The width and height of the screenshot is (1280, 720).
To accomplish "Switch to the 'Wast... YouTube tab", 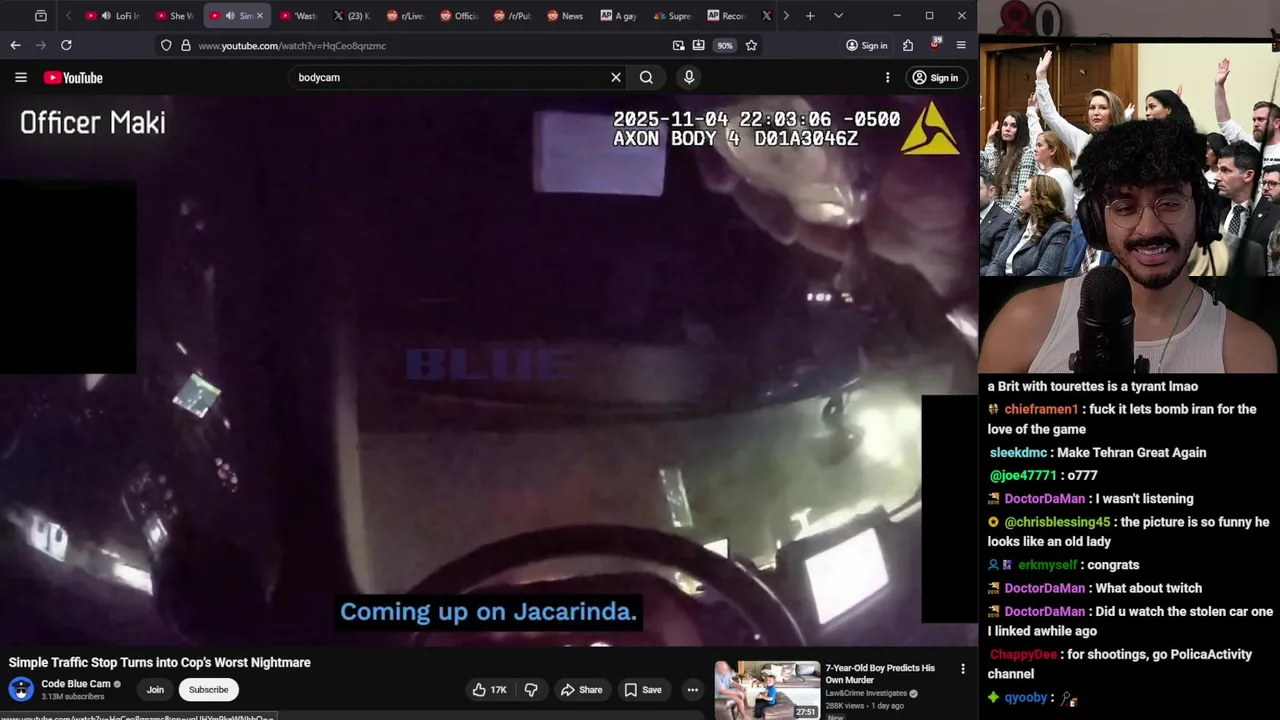I will pyautogui.click(x=297, y=16).
